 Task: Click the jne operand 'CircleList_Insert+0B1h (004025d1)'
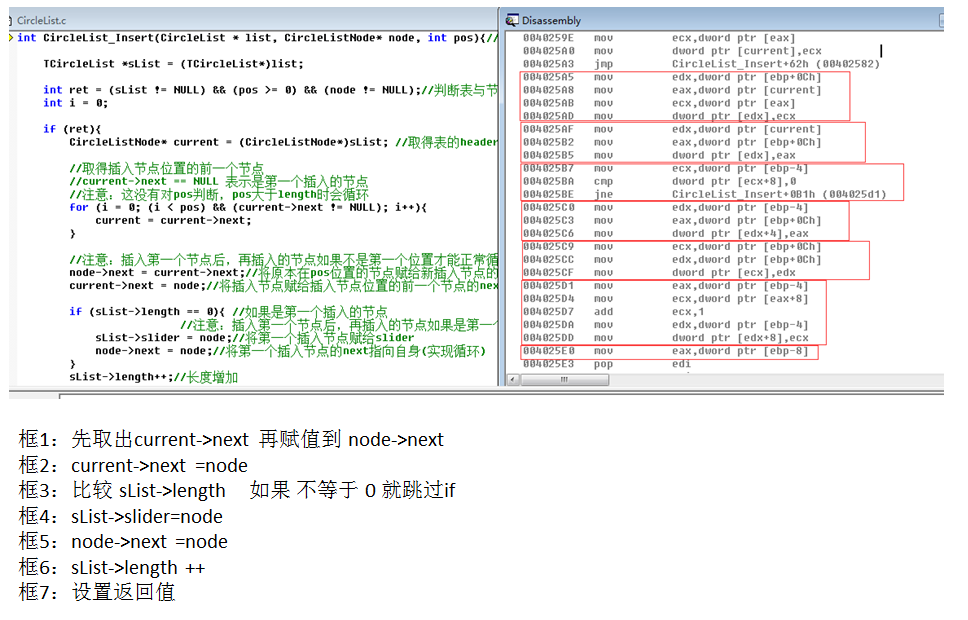tap(779, 195)
